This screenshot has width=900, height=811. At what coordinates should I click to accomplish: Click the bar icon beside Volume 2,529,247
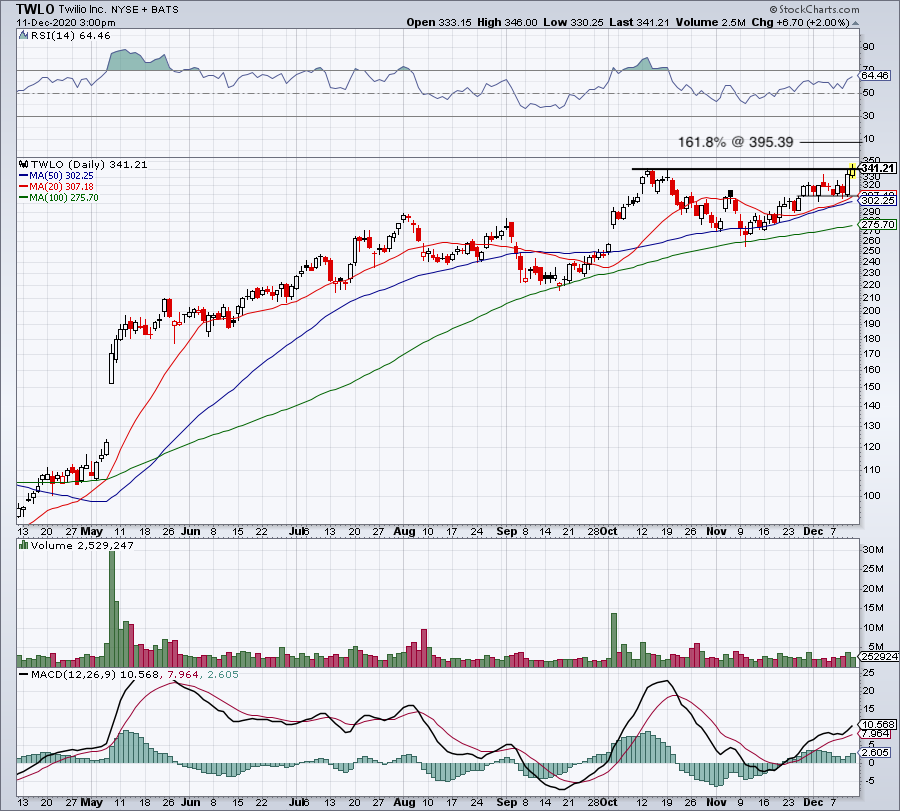point(24,545)
